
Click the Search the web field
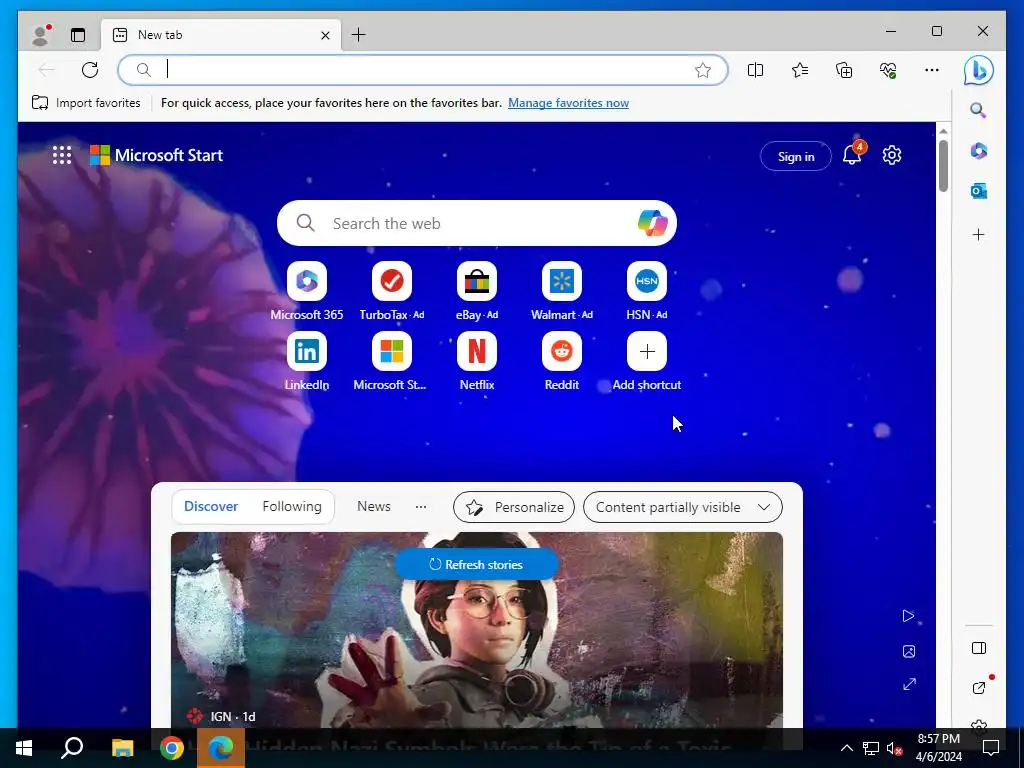[x=477, y=223]
